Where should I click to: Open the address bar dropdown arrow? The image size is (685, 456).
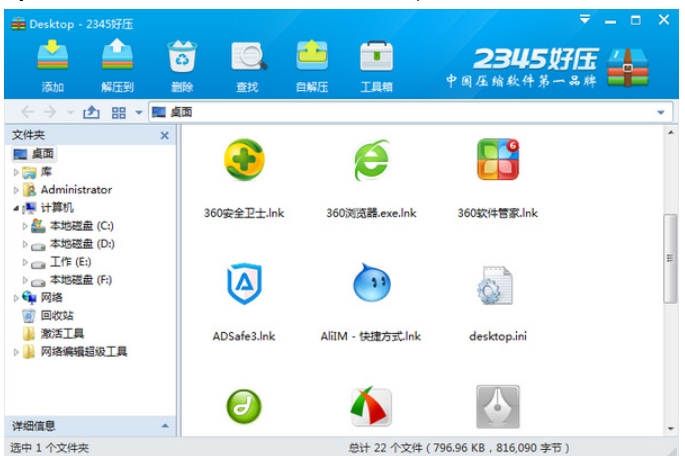coord(661,113)
